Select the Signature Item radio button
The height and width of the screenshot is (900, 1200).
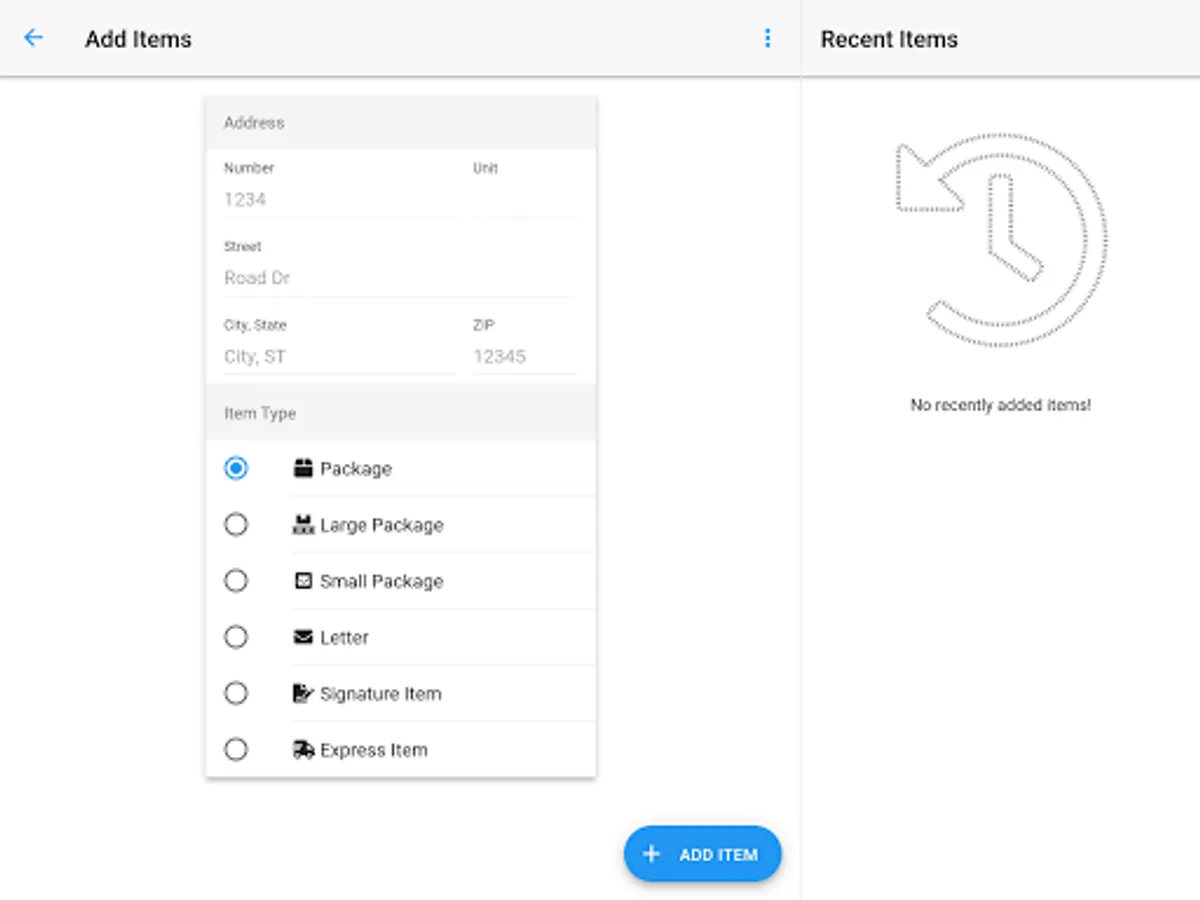pyautogui.click(x=236, y=693)
